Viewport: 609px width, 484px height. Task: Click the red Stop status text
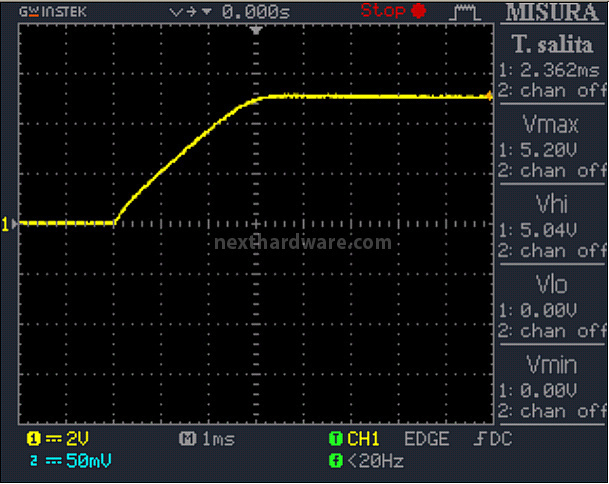(x=383, y=10)
